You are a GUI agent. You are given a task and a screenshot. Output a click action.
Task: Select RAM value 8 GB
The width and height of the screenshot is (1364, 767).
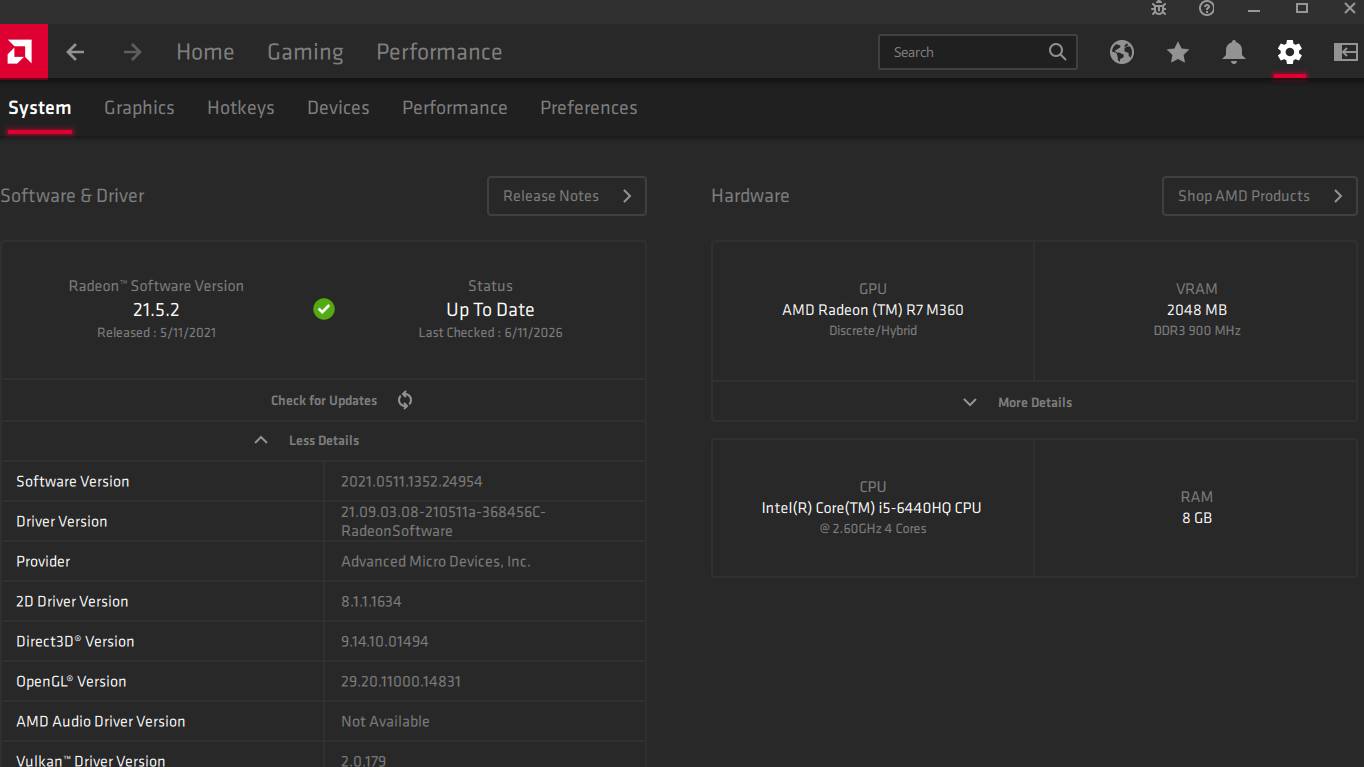[1197, 518]
